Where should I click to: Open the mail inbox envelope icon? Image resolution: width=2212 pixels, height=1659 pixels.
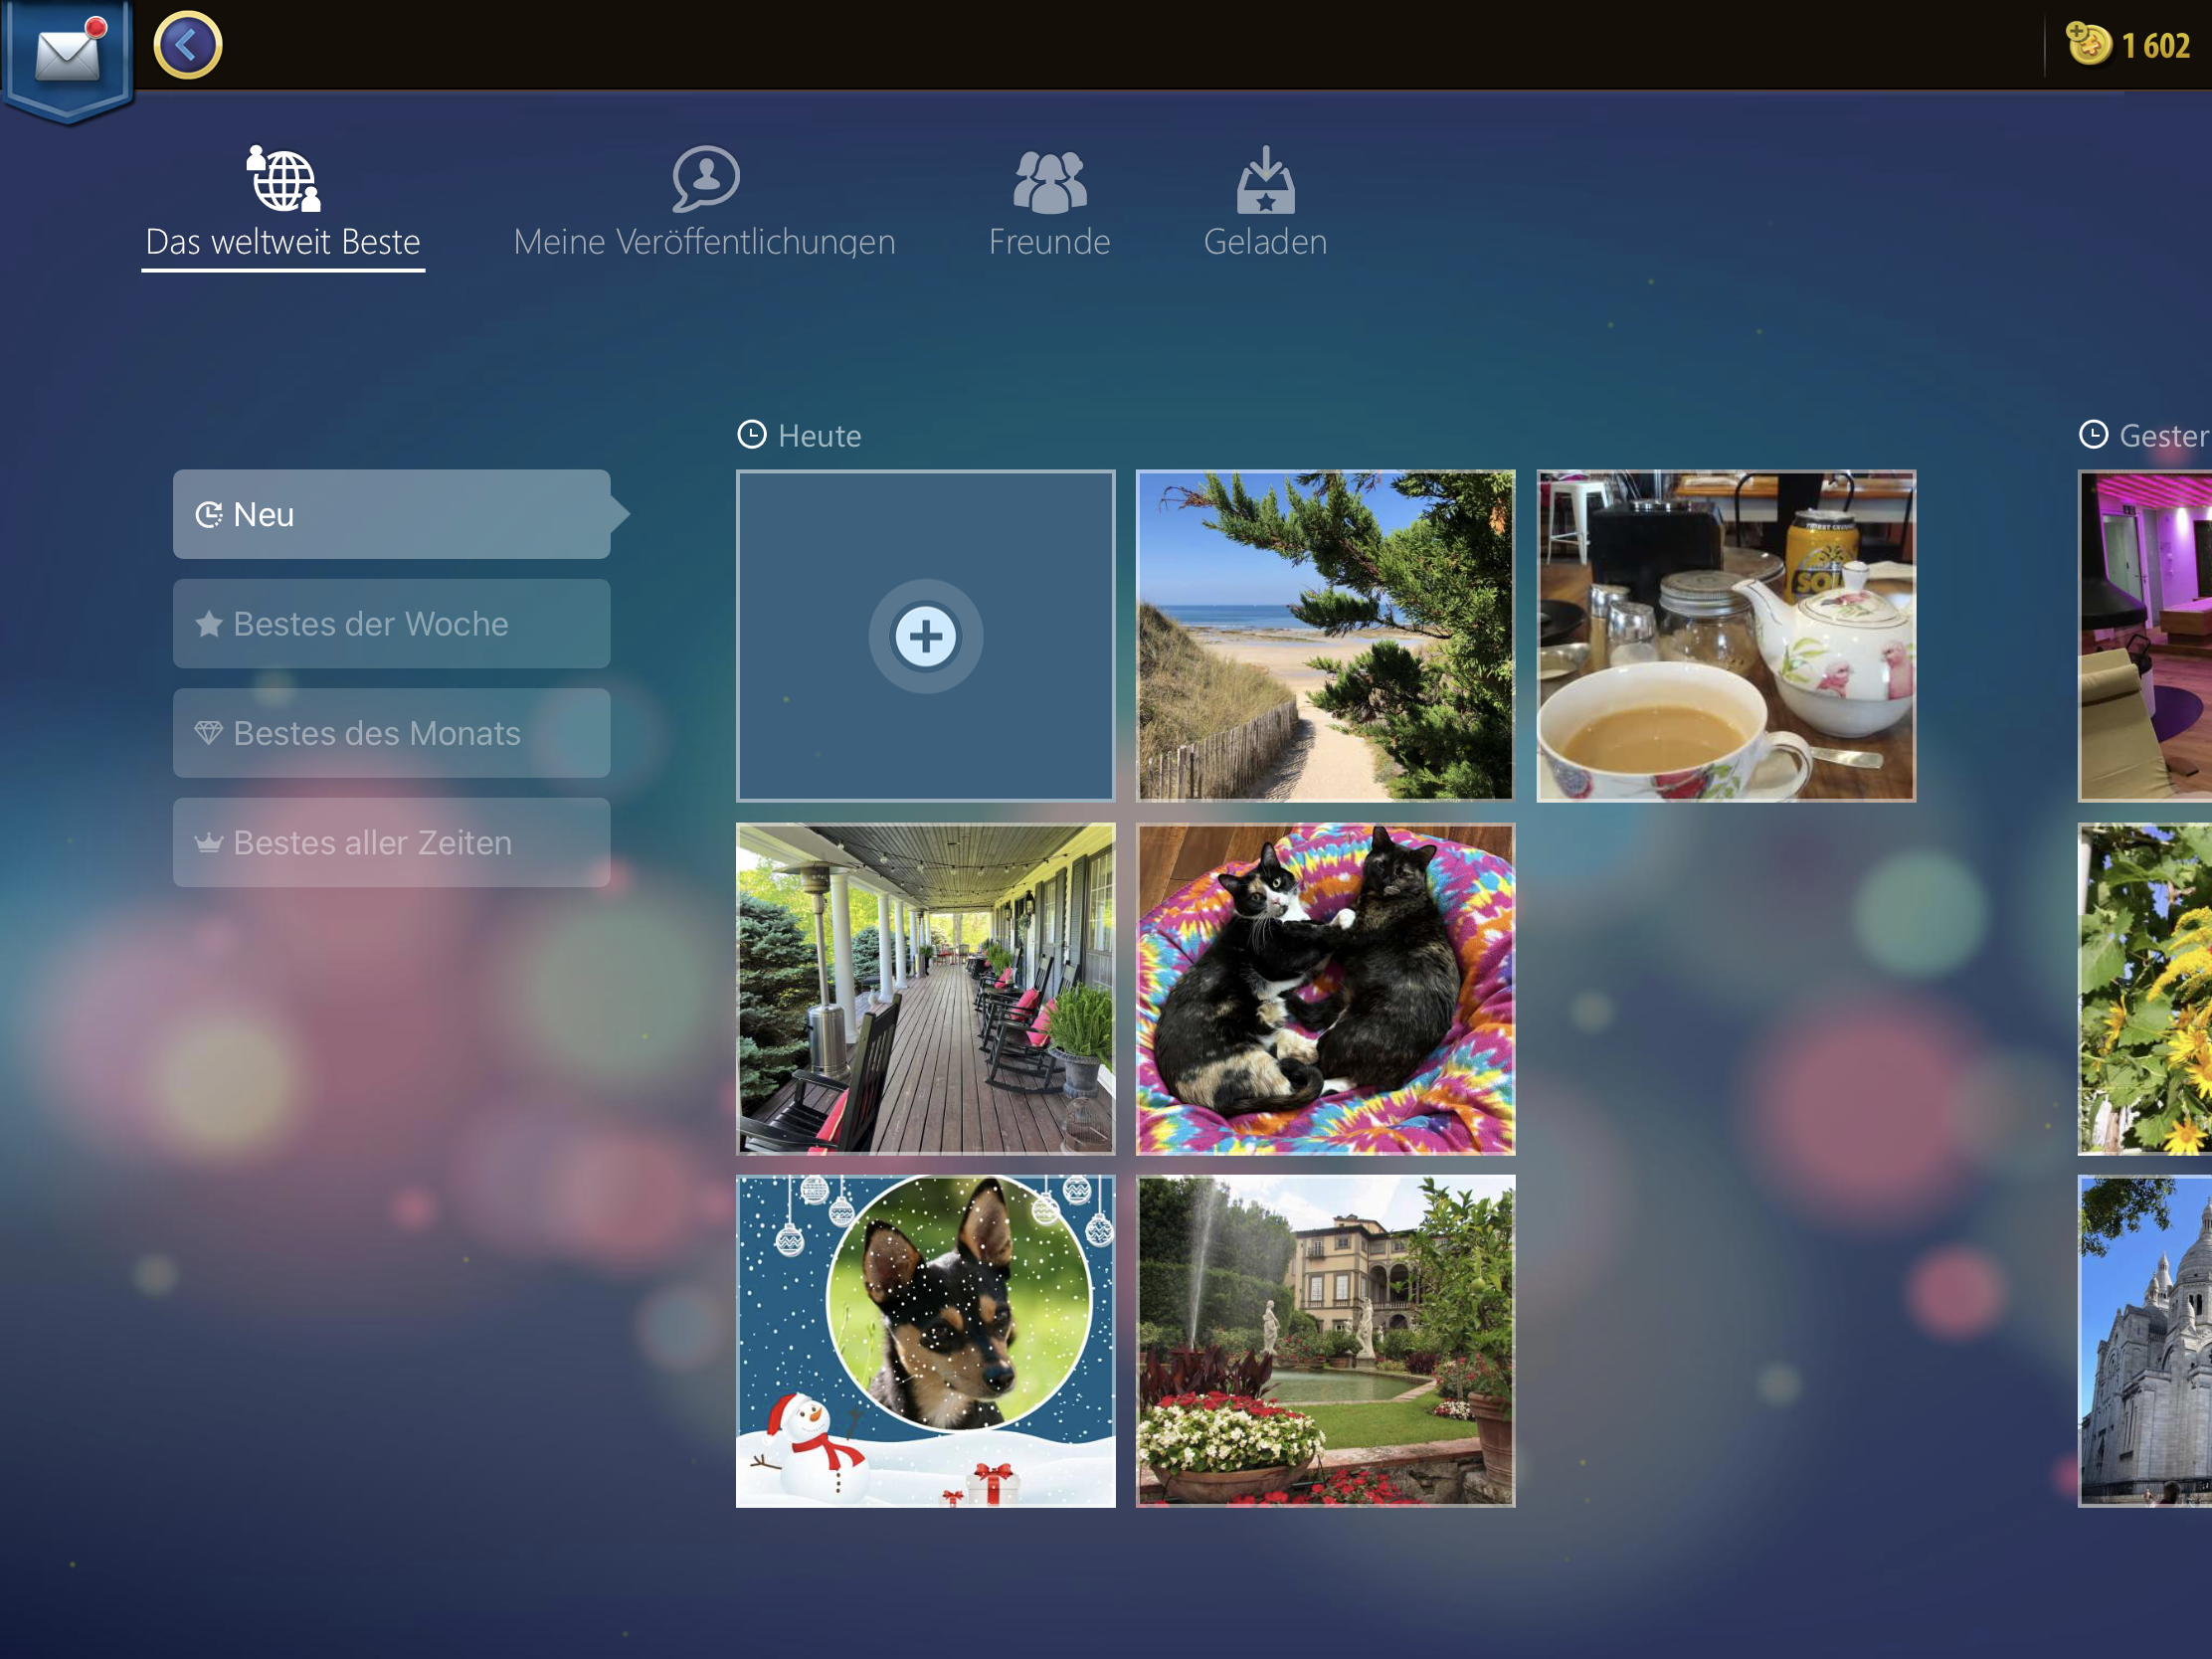(x=68, y=54)
